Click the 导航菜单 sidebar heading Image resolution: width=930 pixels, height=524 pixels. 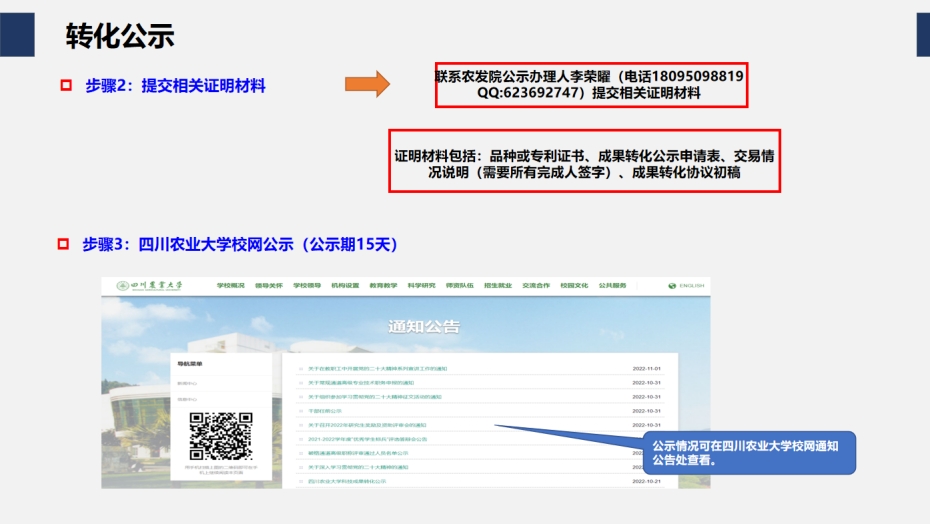(x=190, y=364)
